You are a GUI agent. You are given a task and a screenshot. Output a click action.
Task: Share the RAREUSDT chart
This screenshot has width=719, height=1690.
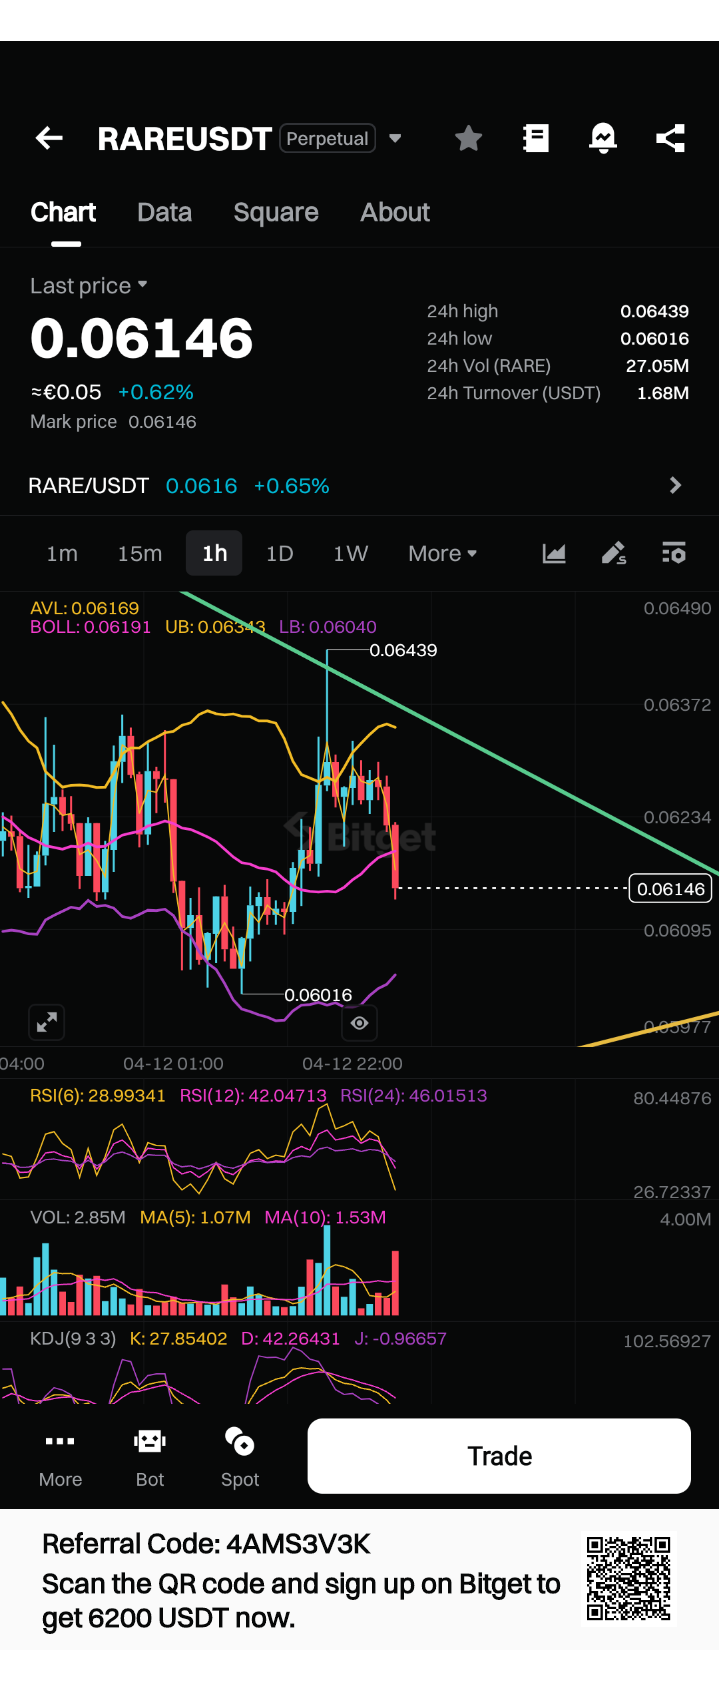pos(670,138)
